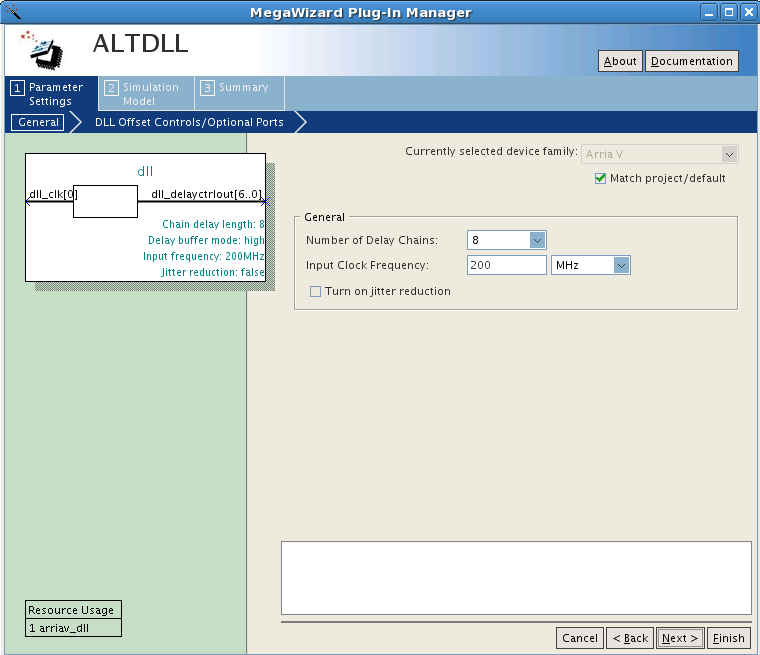This screenshot has width=760, height=655.
Task: Click the dll block diagram symbol
Action: click(145, 217)
